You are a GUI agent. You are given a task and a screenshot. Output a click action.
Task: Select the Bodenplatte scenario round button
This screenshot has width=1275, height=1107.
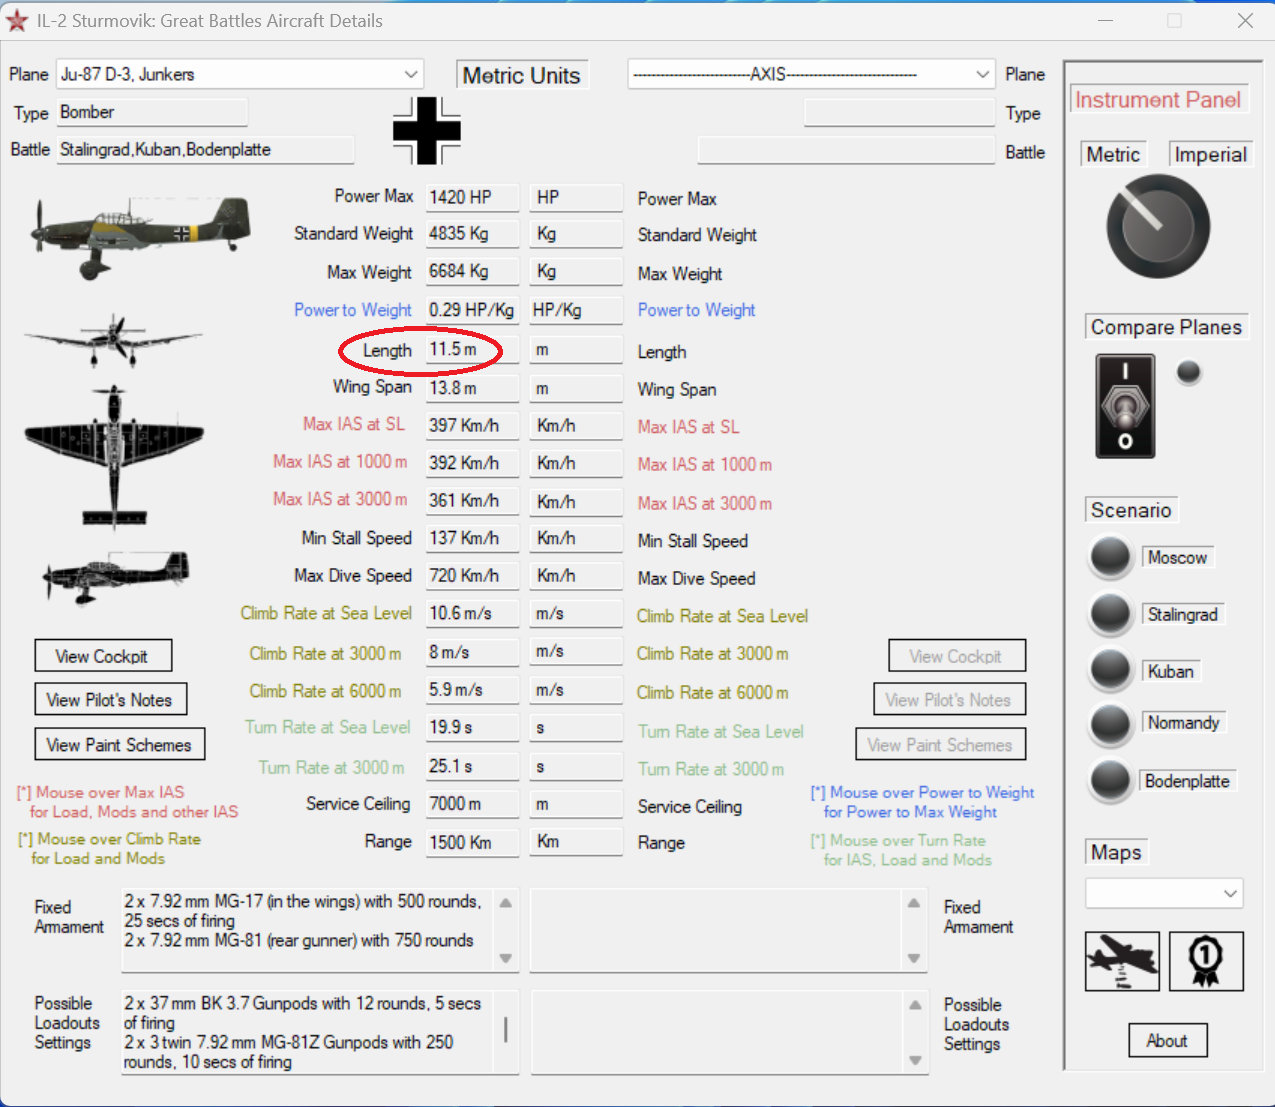click(1110, 781)
